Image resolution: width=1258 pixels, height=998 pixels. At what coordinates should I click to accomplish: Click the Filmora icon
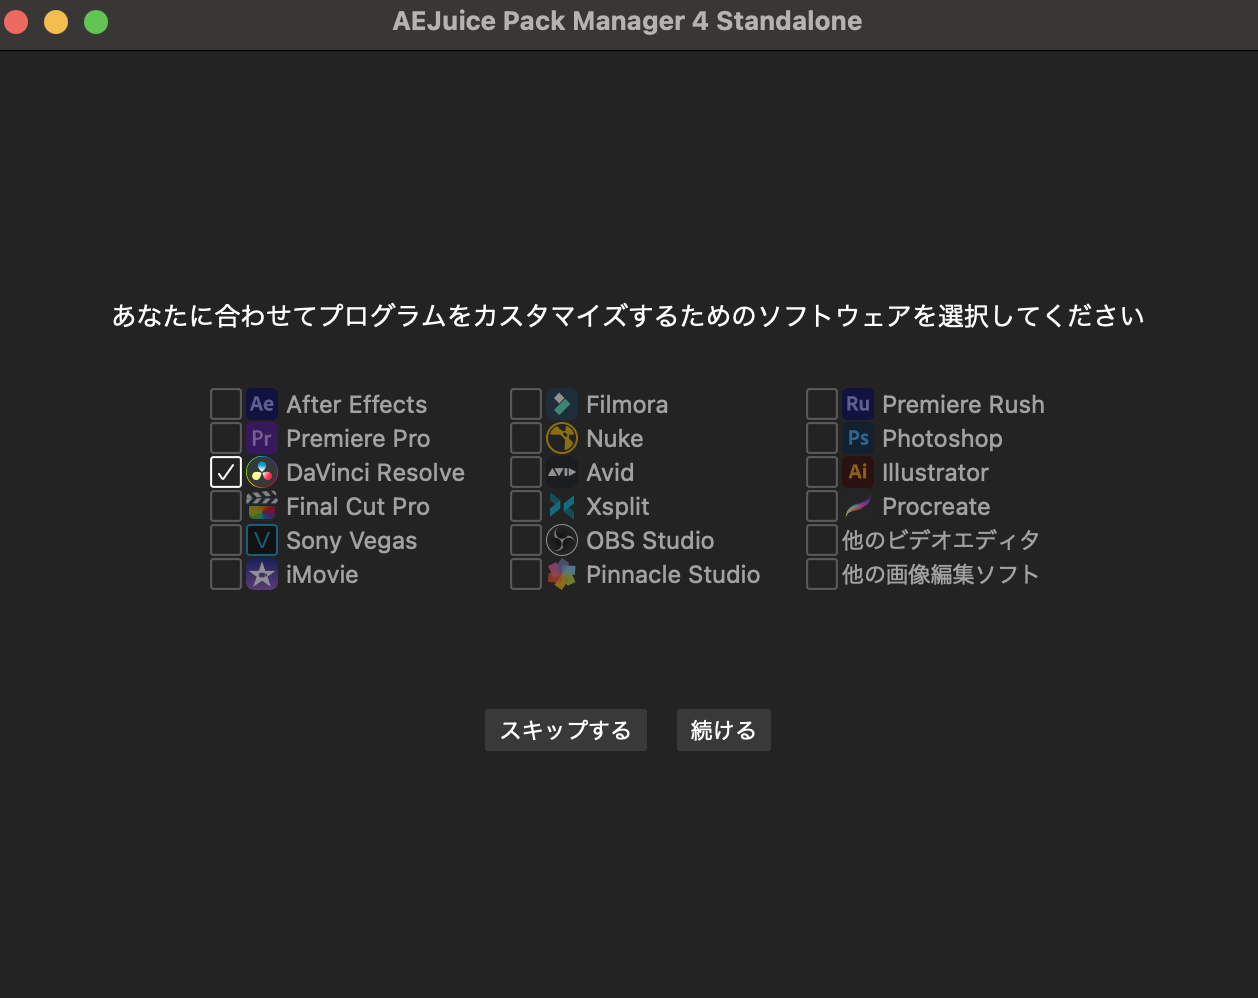[561, 404]
